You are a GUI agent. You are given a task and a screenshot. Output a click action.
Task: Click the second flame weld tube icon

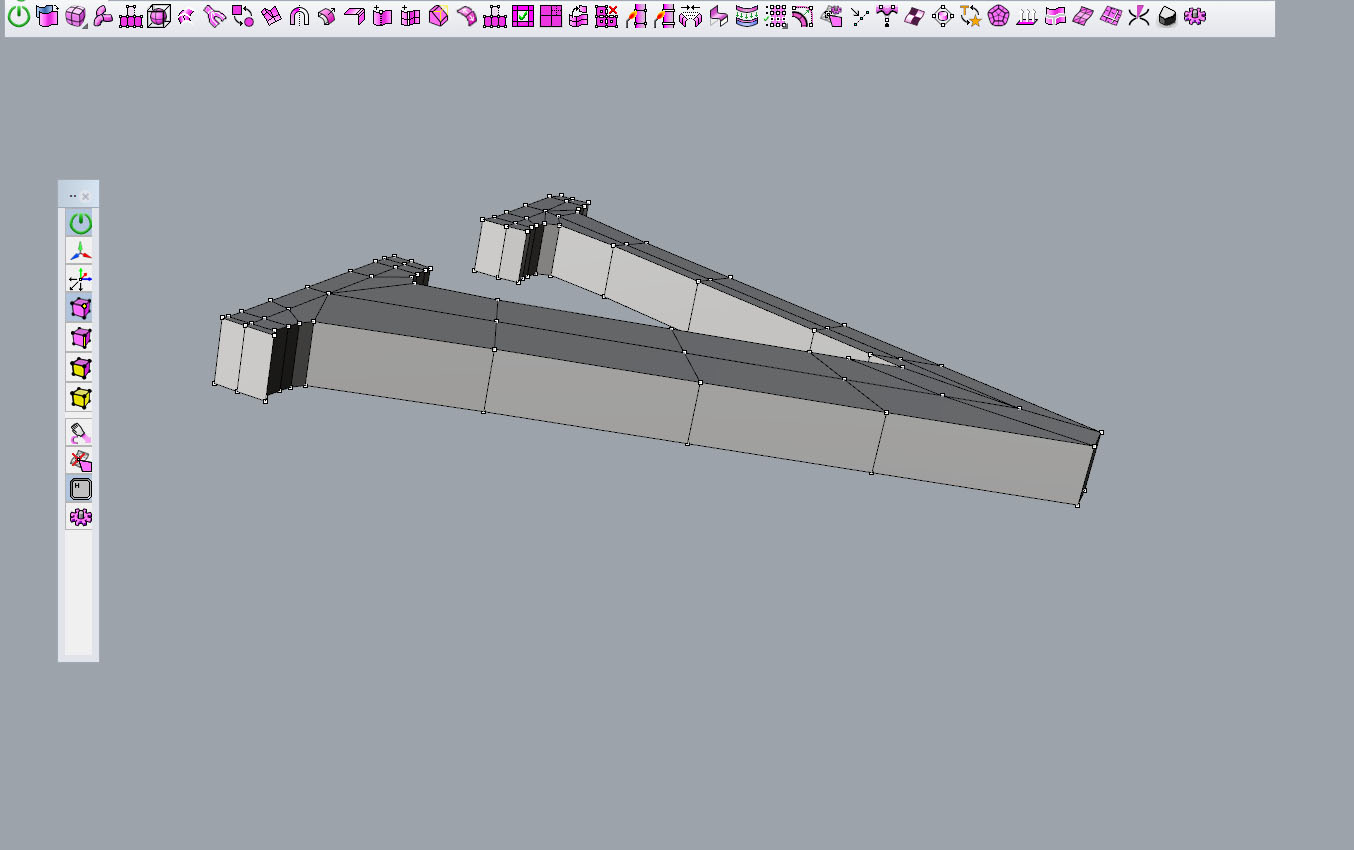[663, 16]
